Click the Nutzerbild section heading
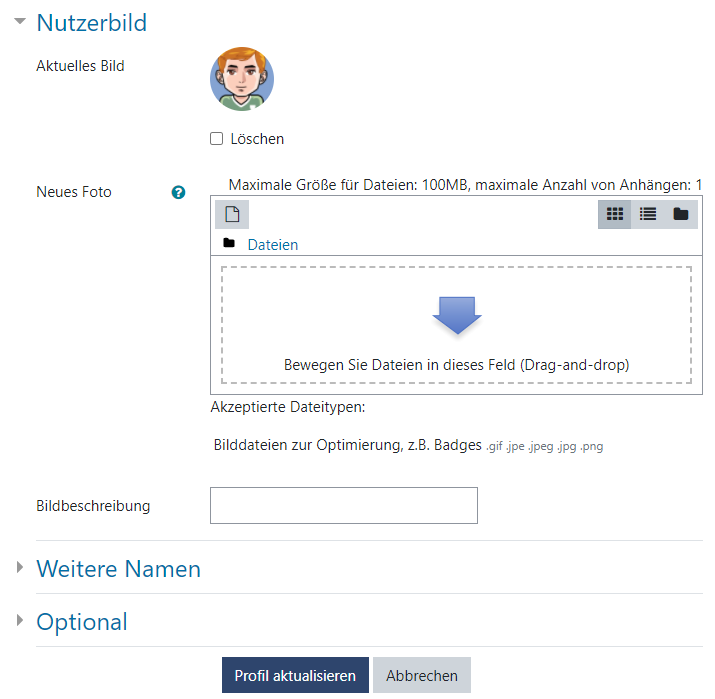 pos(91,22)
